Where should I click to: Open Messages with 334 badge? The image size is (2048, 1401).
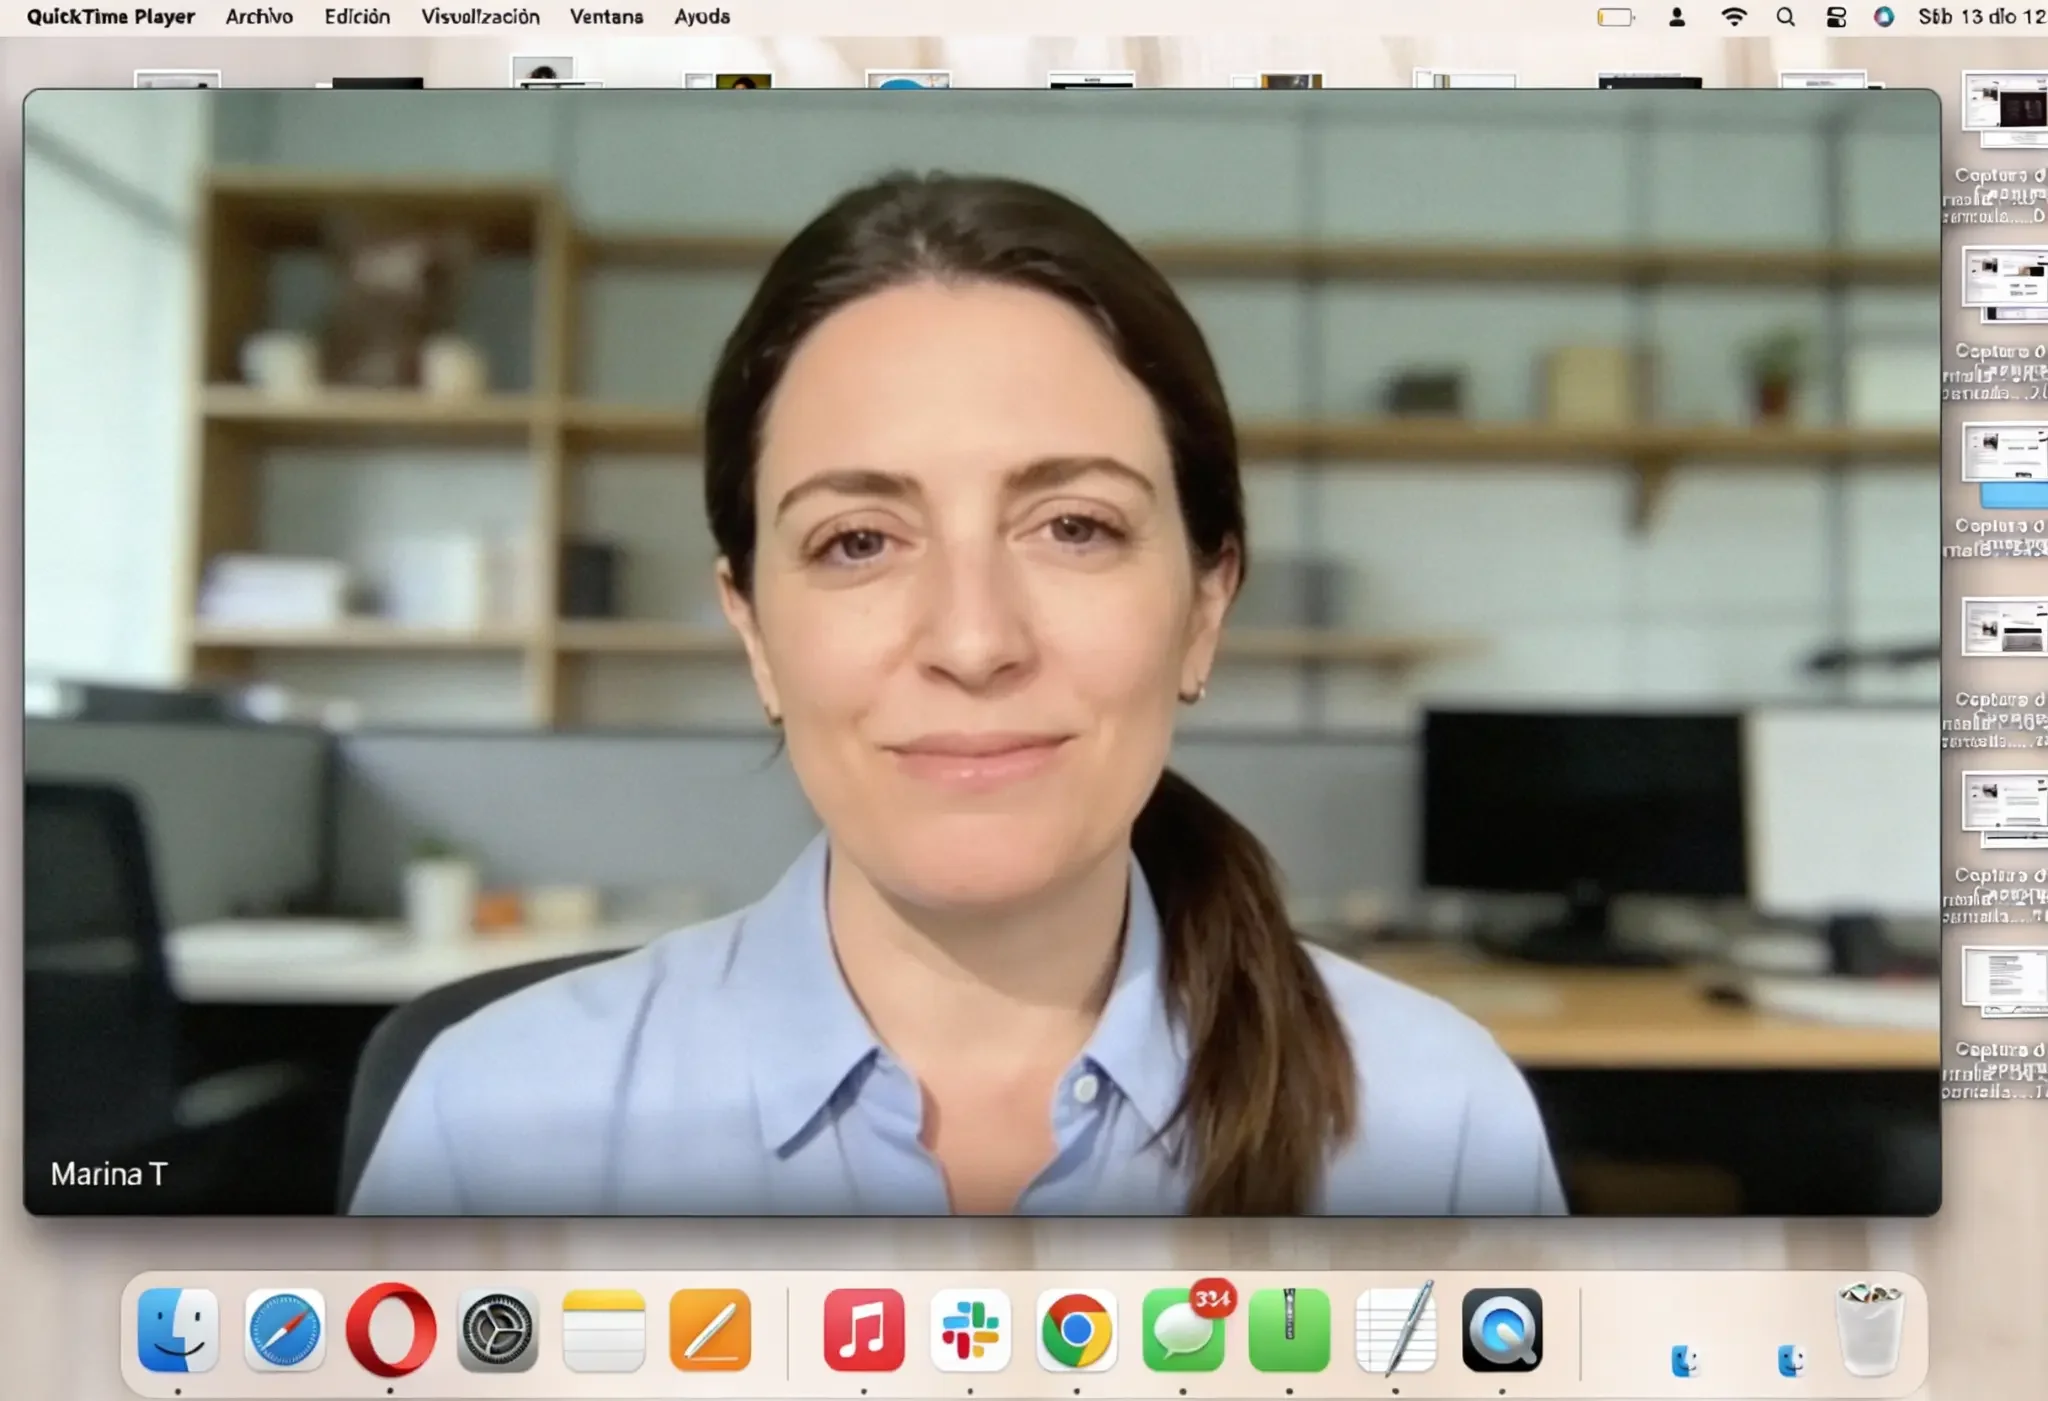1183,1331
